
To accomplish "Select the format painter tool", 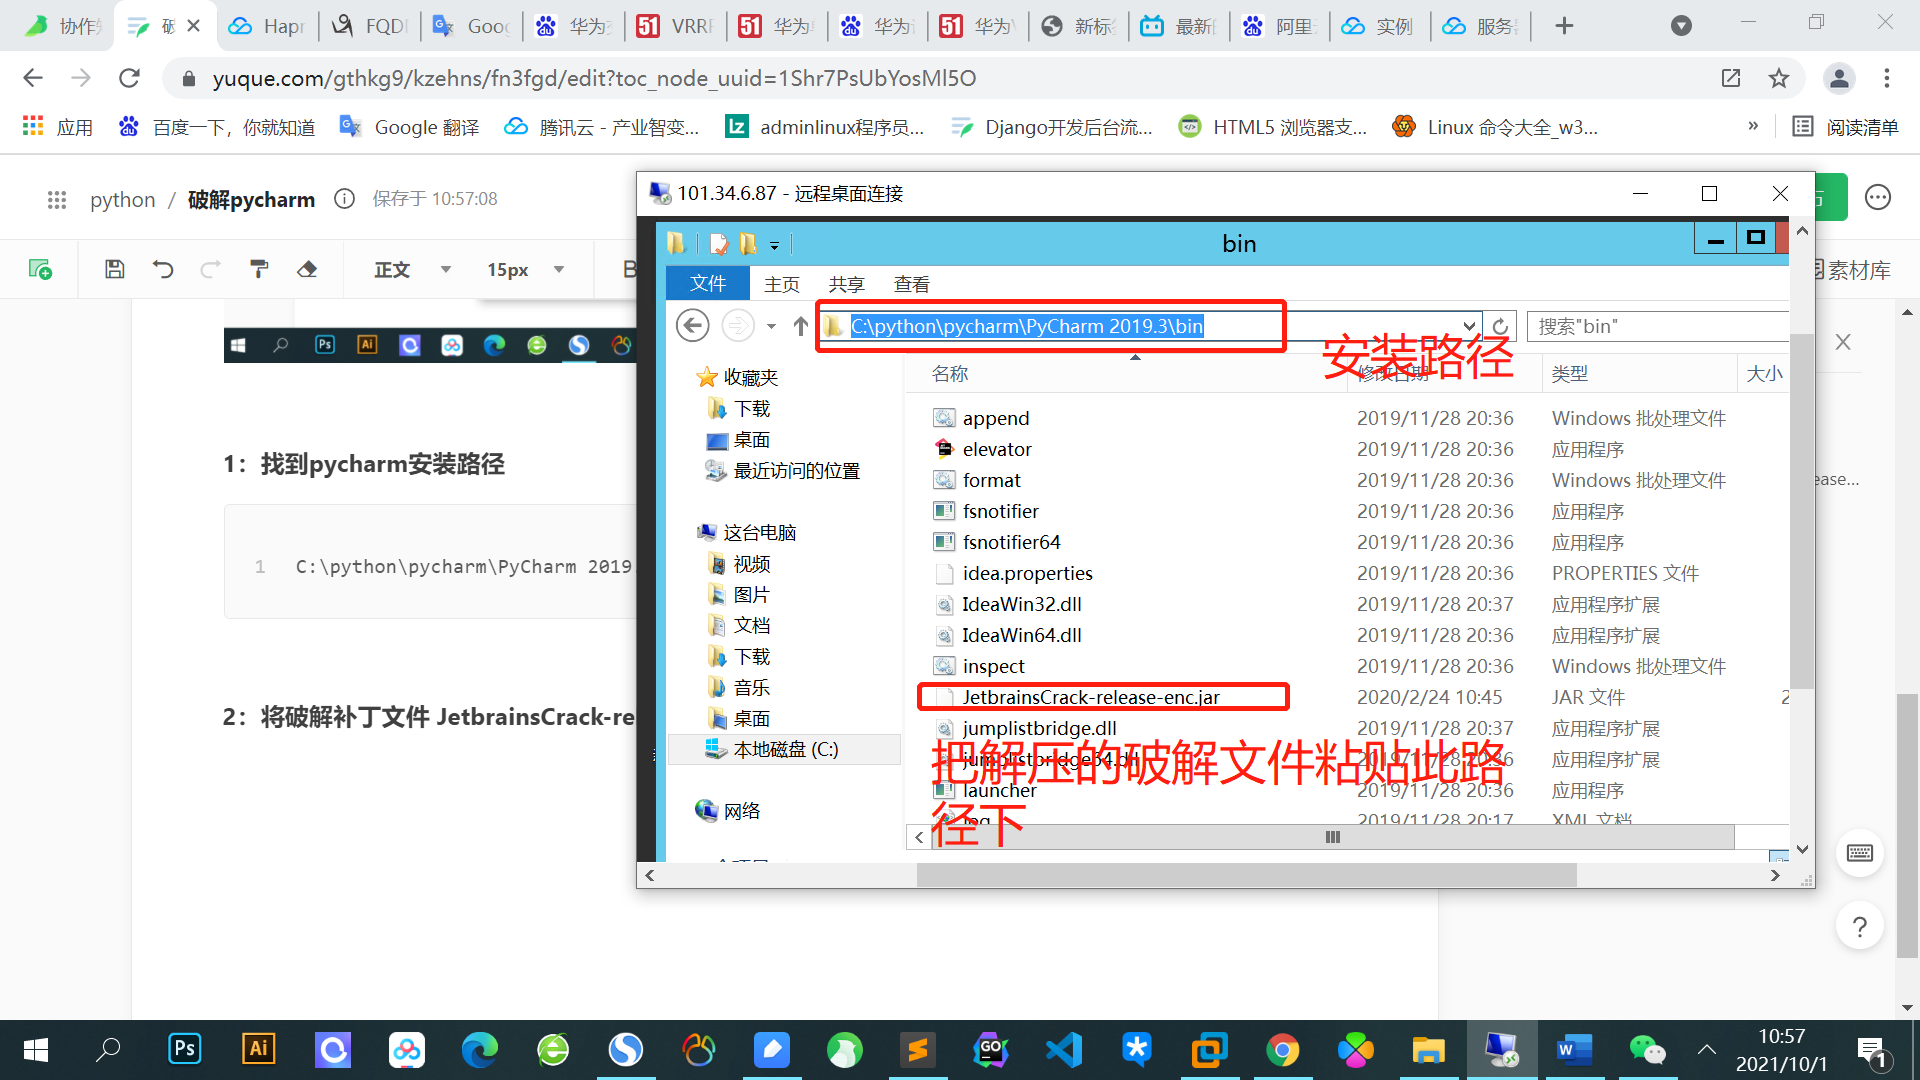I will 259,269.
